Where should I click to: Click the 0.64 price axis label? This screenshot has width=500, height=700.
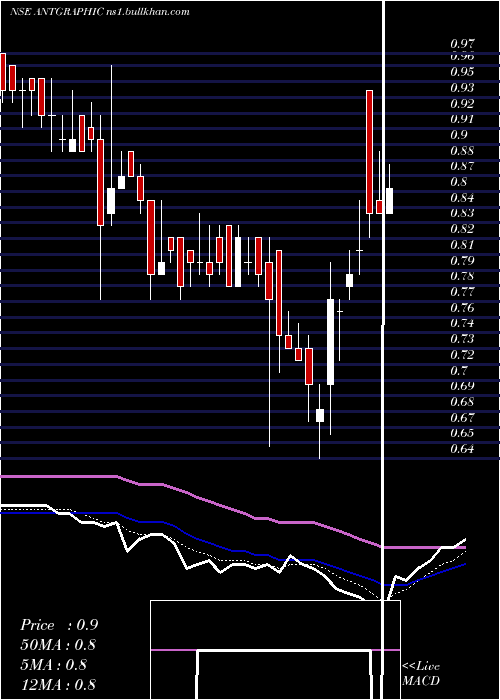click(x=462, y=449)
